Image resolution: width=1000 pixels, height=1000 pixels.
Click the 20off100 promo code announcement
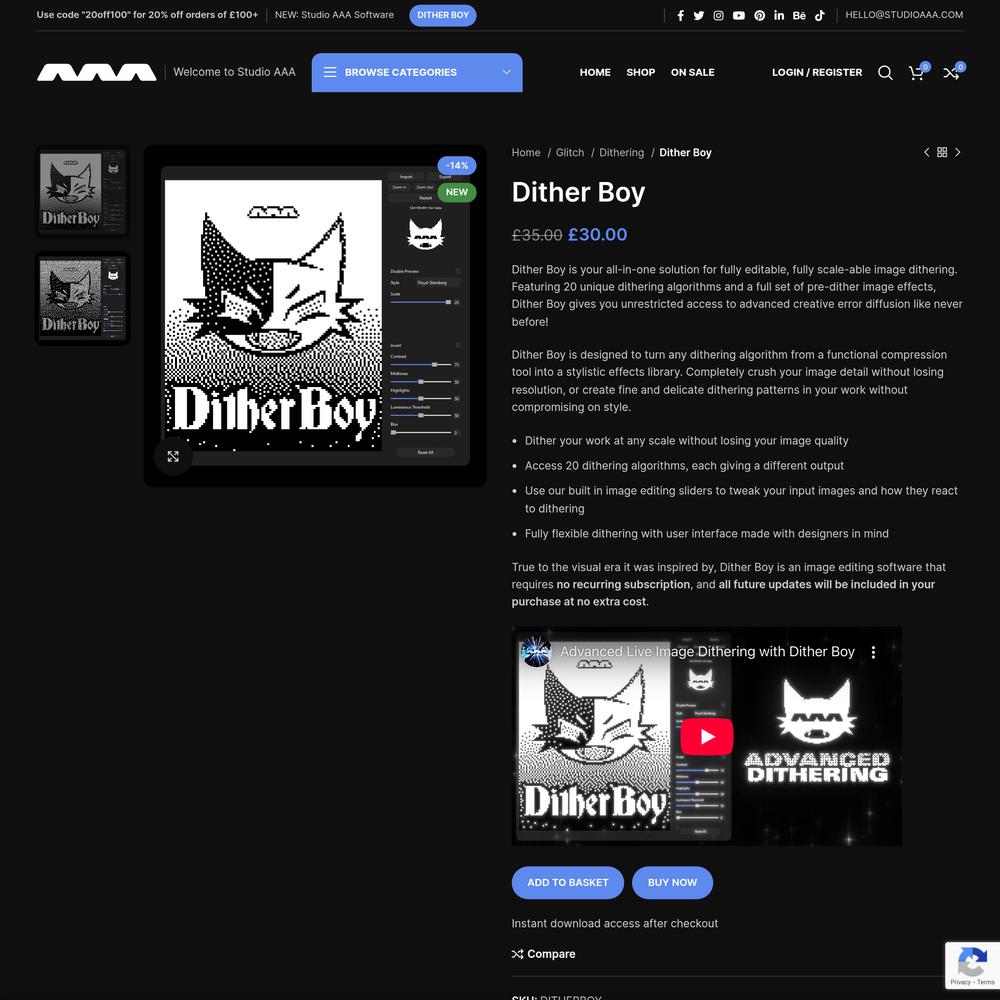(x=147, y=15)
